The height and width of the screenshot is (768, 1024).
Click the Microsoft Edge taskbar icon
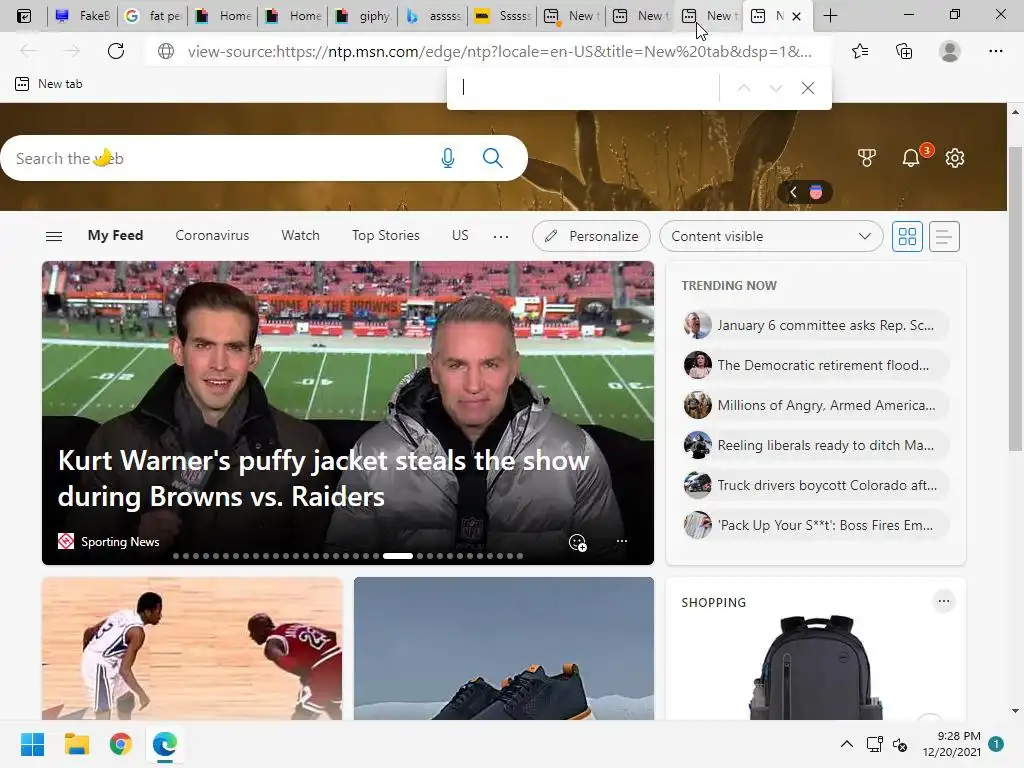coord(165,744)
